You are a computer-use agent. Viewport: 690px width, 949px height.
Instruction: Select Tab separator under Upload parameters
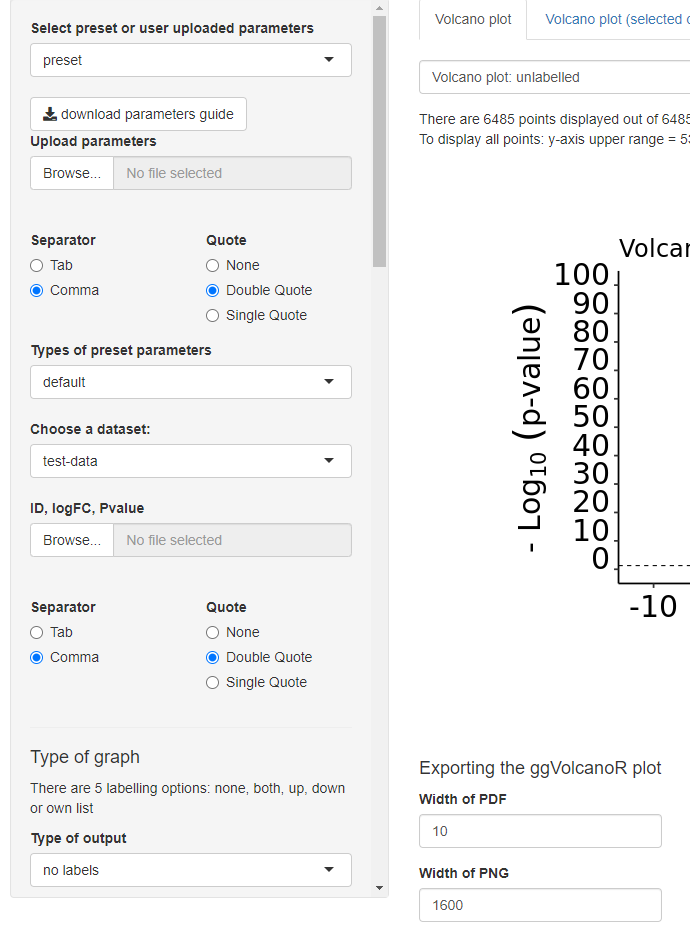point(37,266)
